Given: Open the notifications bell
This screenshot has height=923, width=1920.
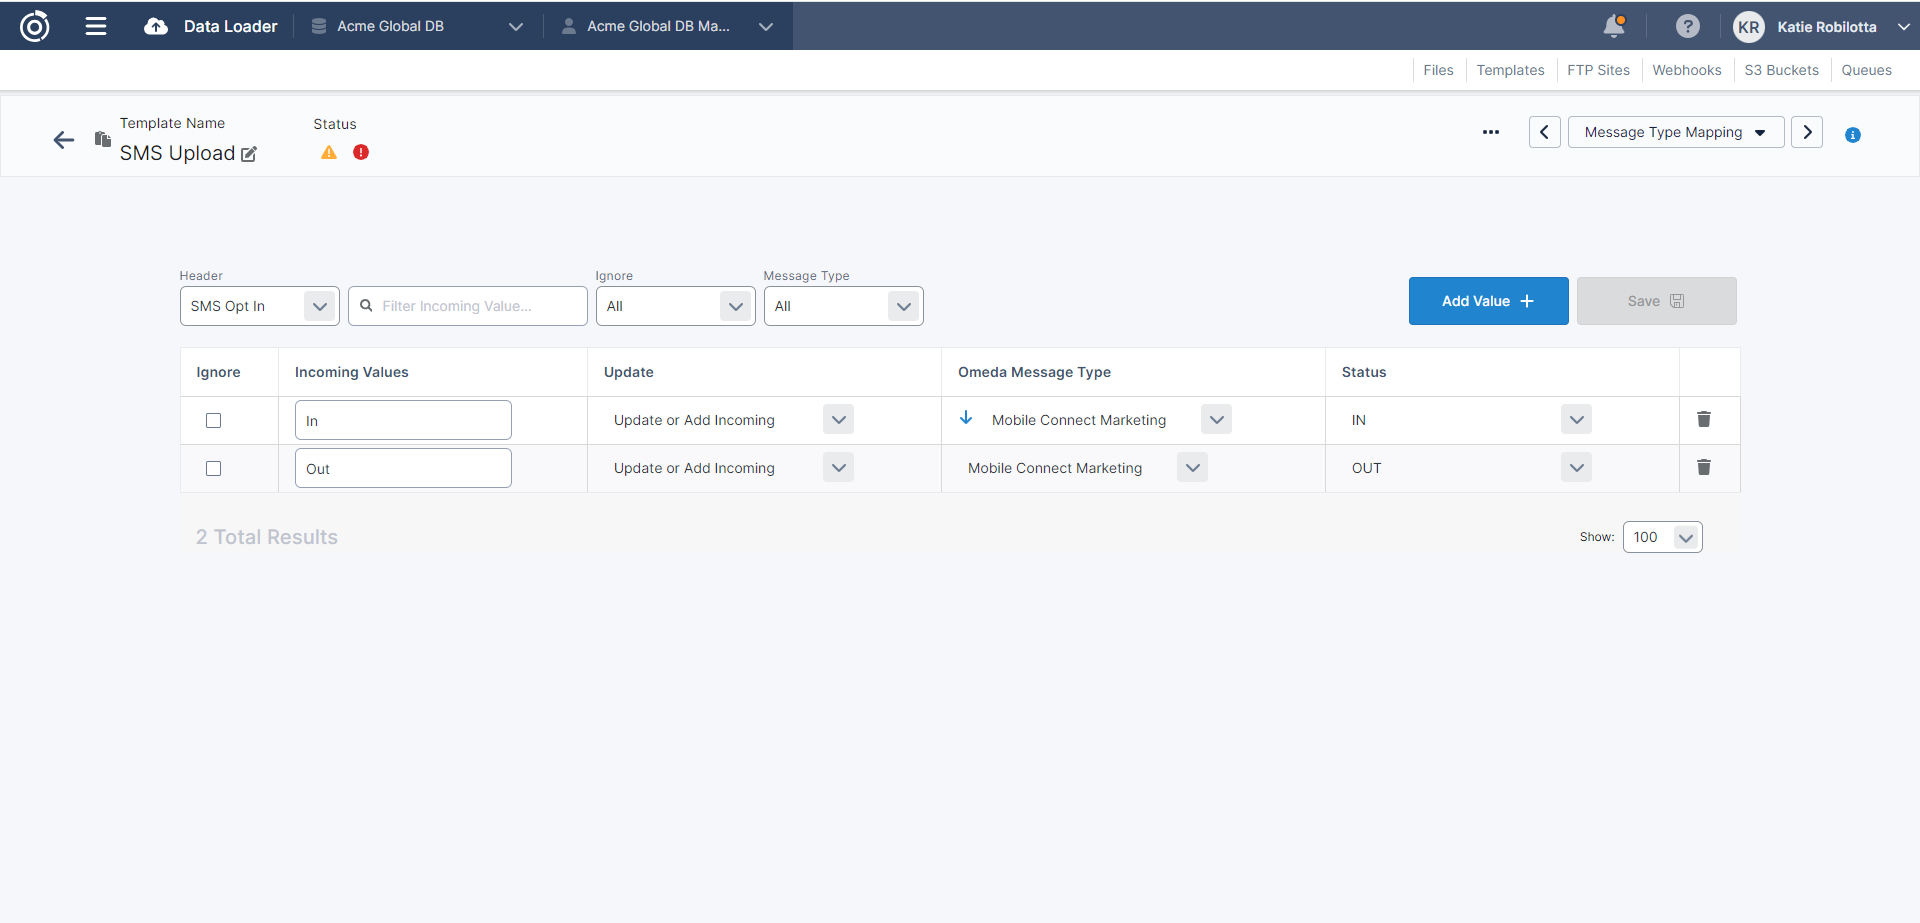Looking at the screenshot, I should pos(1613,26).
